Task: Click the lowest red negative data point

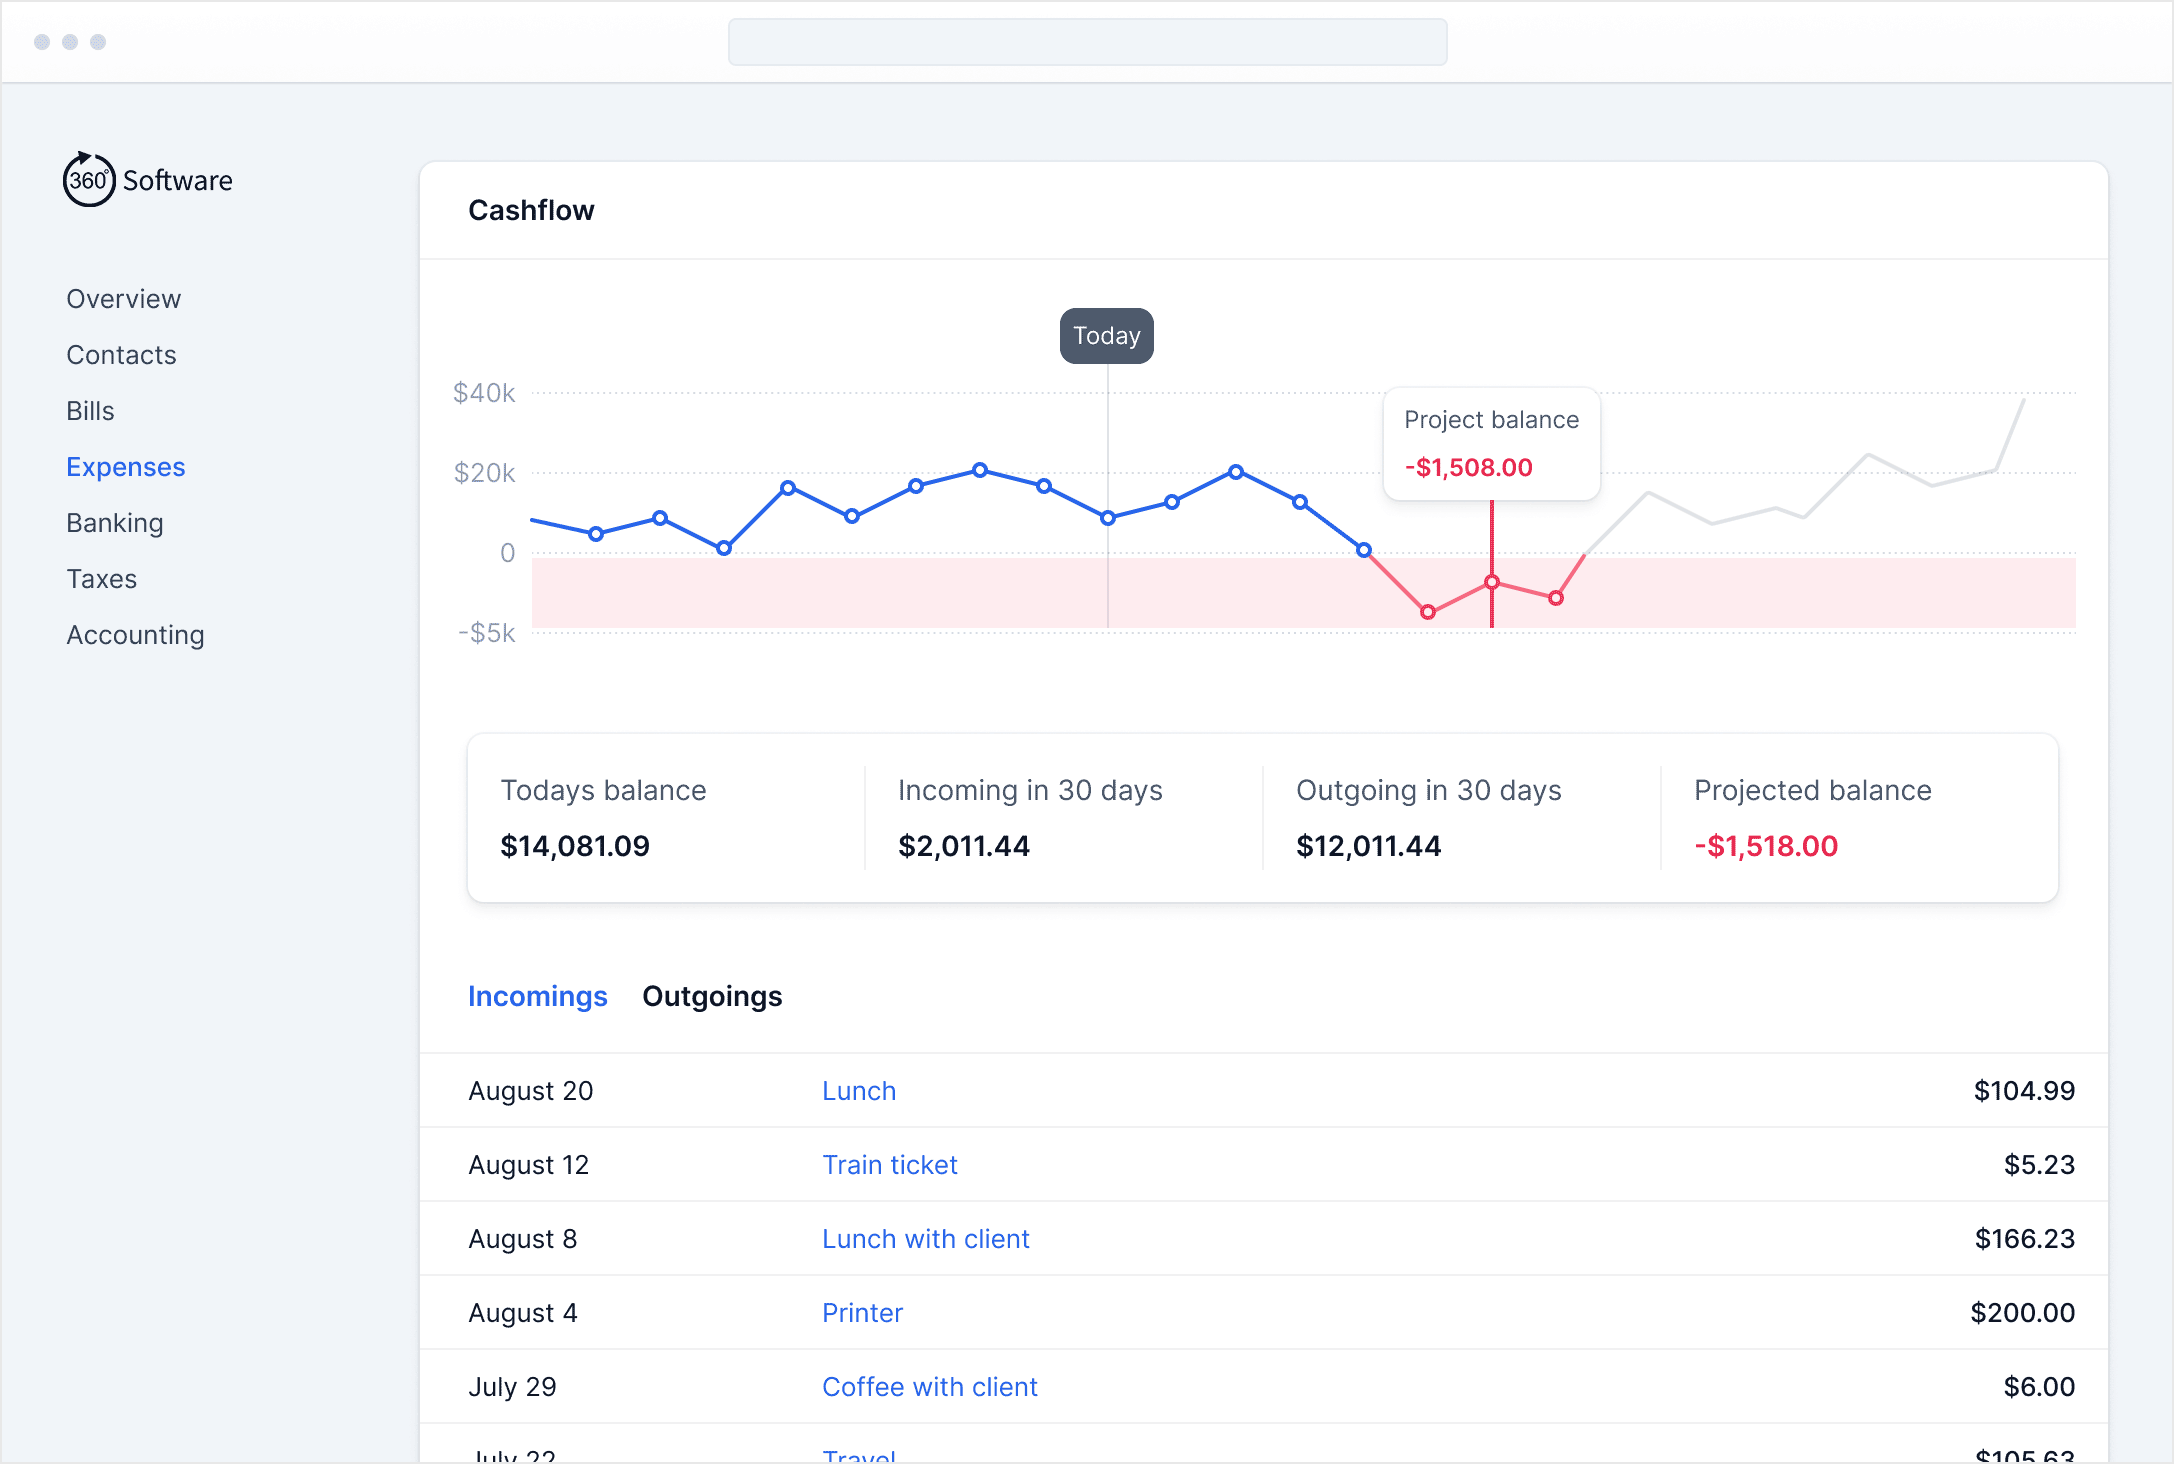Action: tap(1428, 612)
